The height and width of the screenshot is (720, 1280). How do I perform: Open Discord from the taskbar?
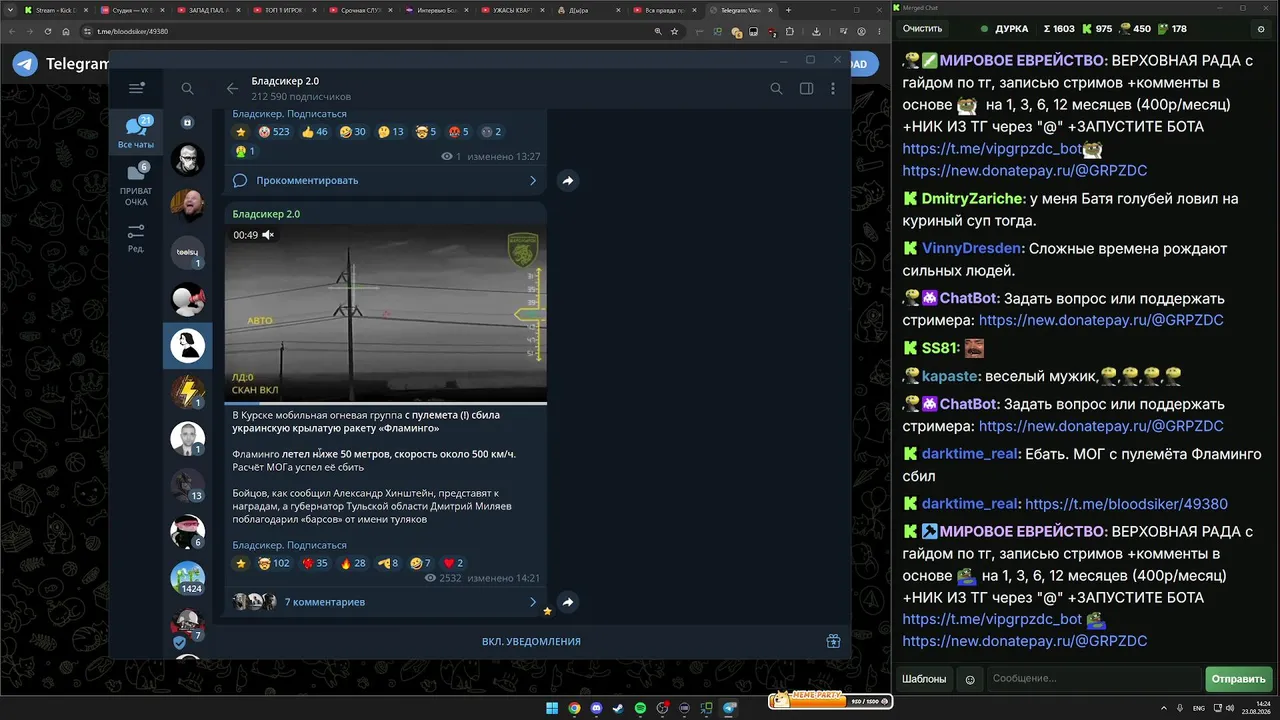596,708
